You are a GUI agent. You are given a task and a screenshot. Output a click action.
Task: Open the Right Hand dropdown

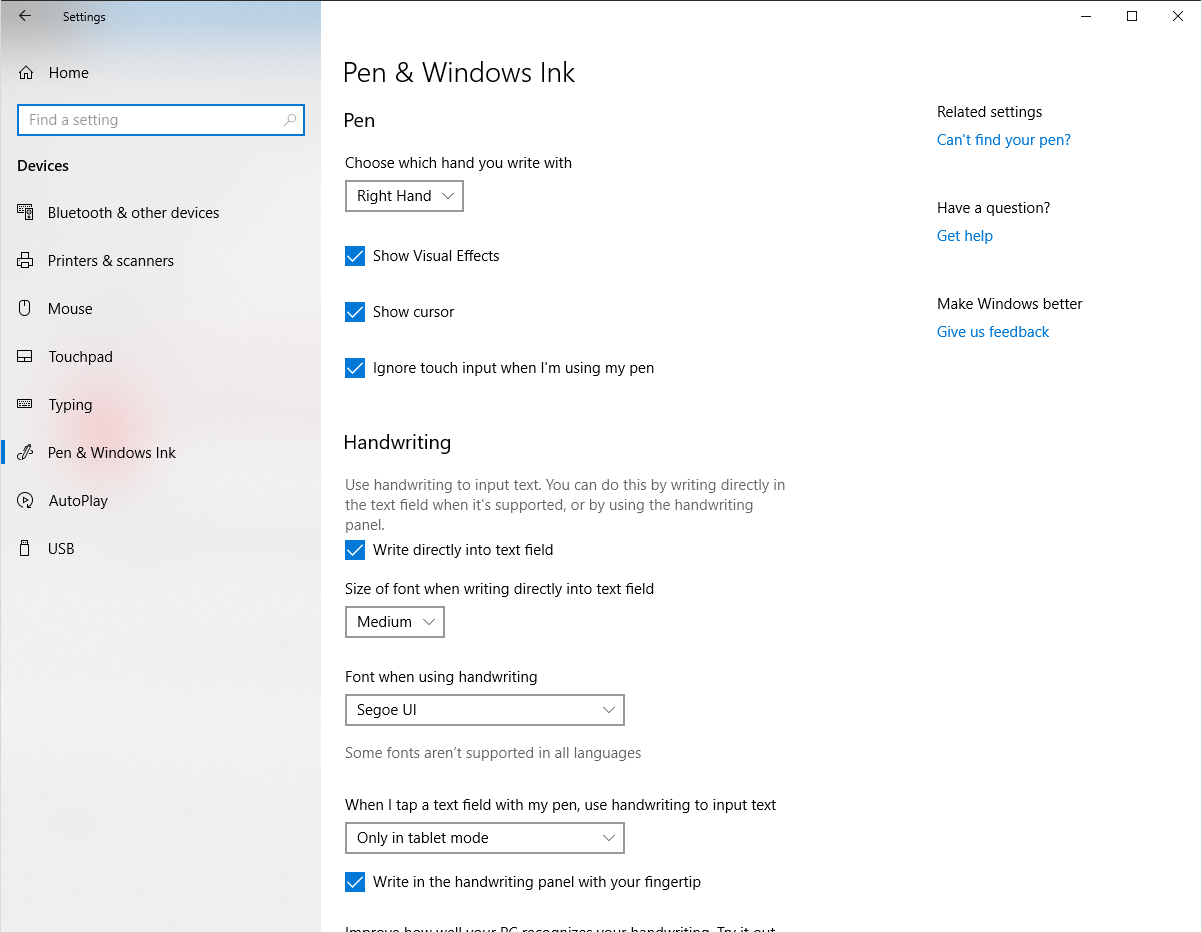[404, 196]
